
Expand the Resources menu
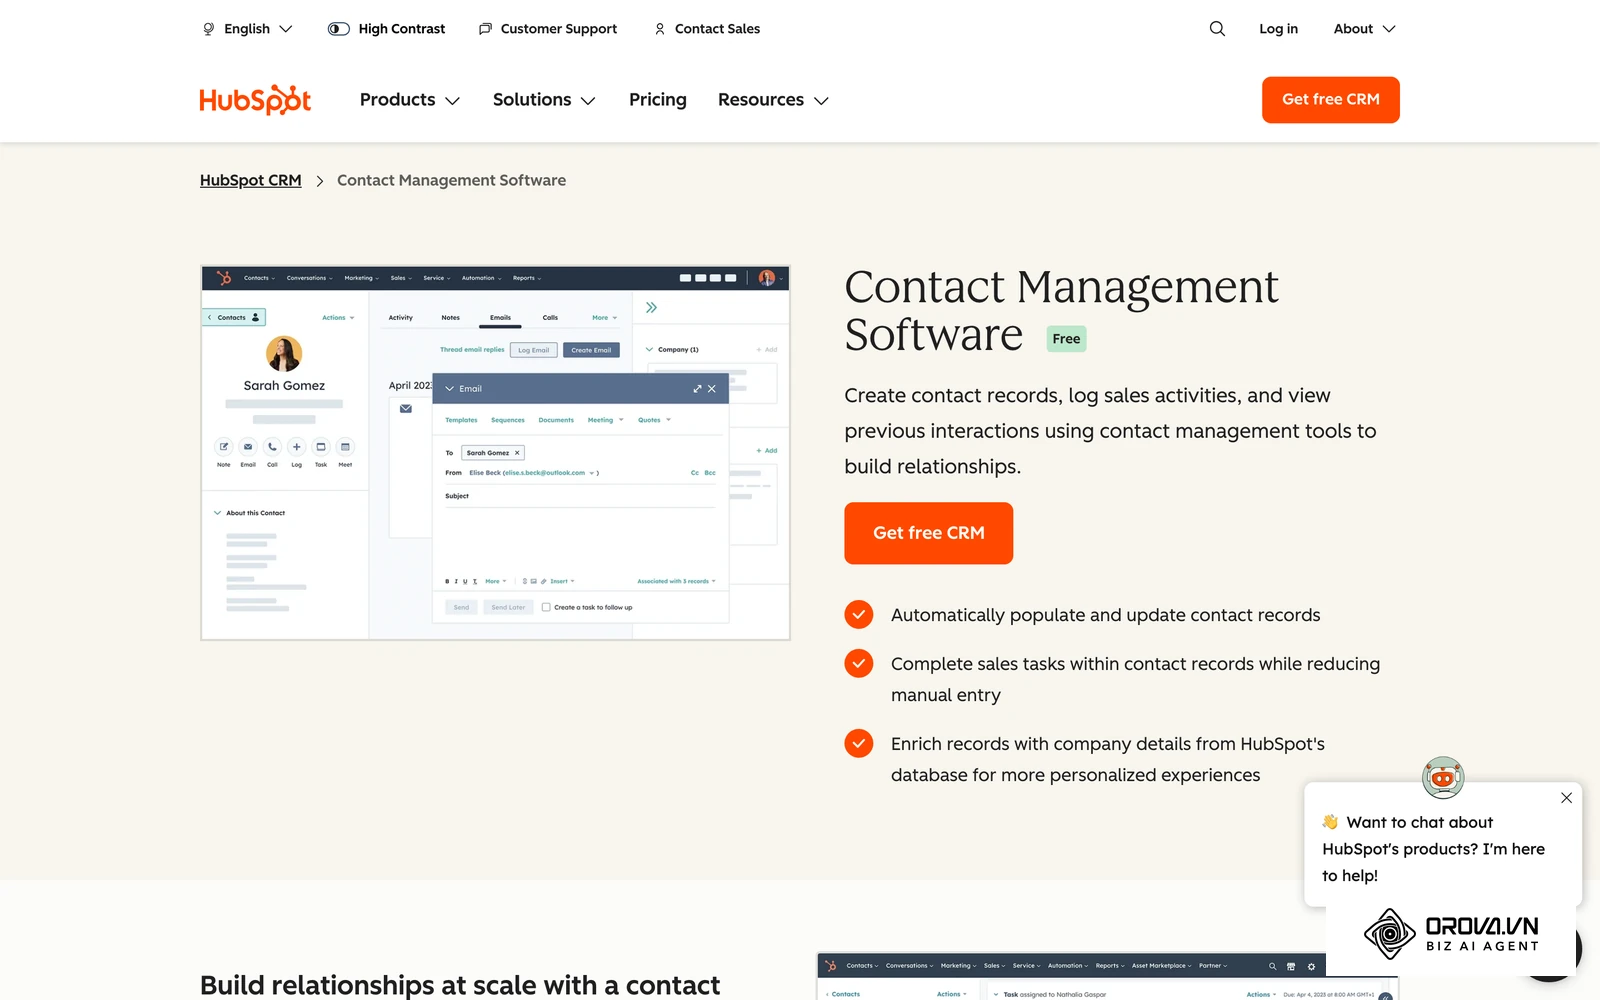point(773,100)
